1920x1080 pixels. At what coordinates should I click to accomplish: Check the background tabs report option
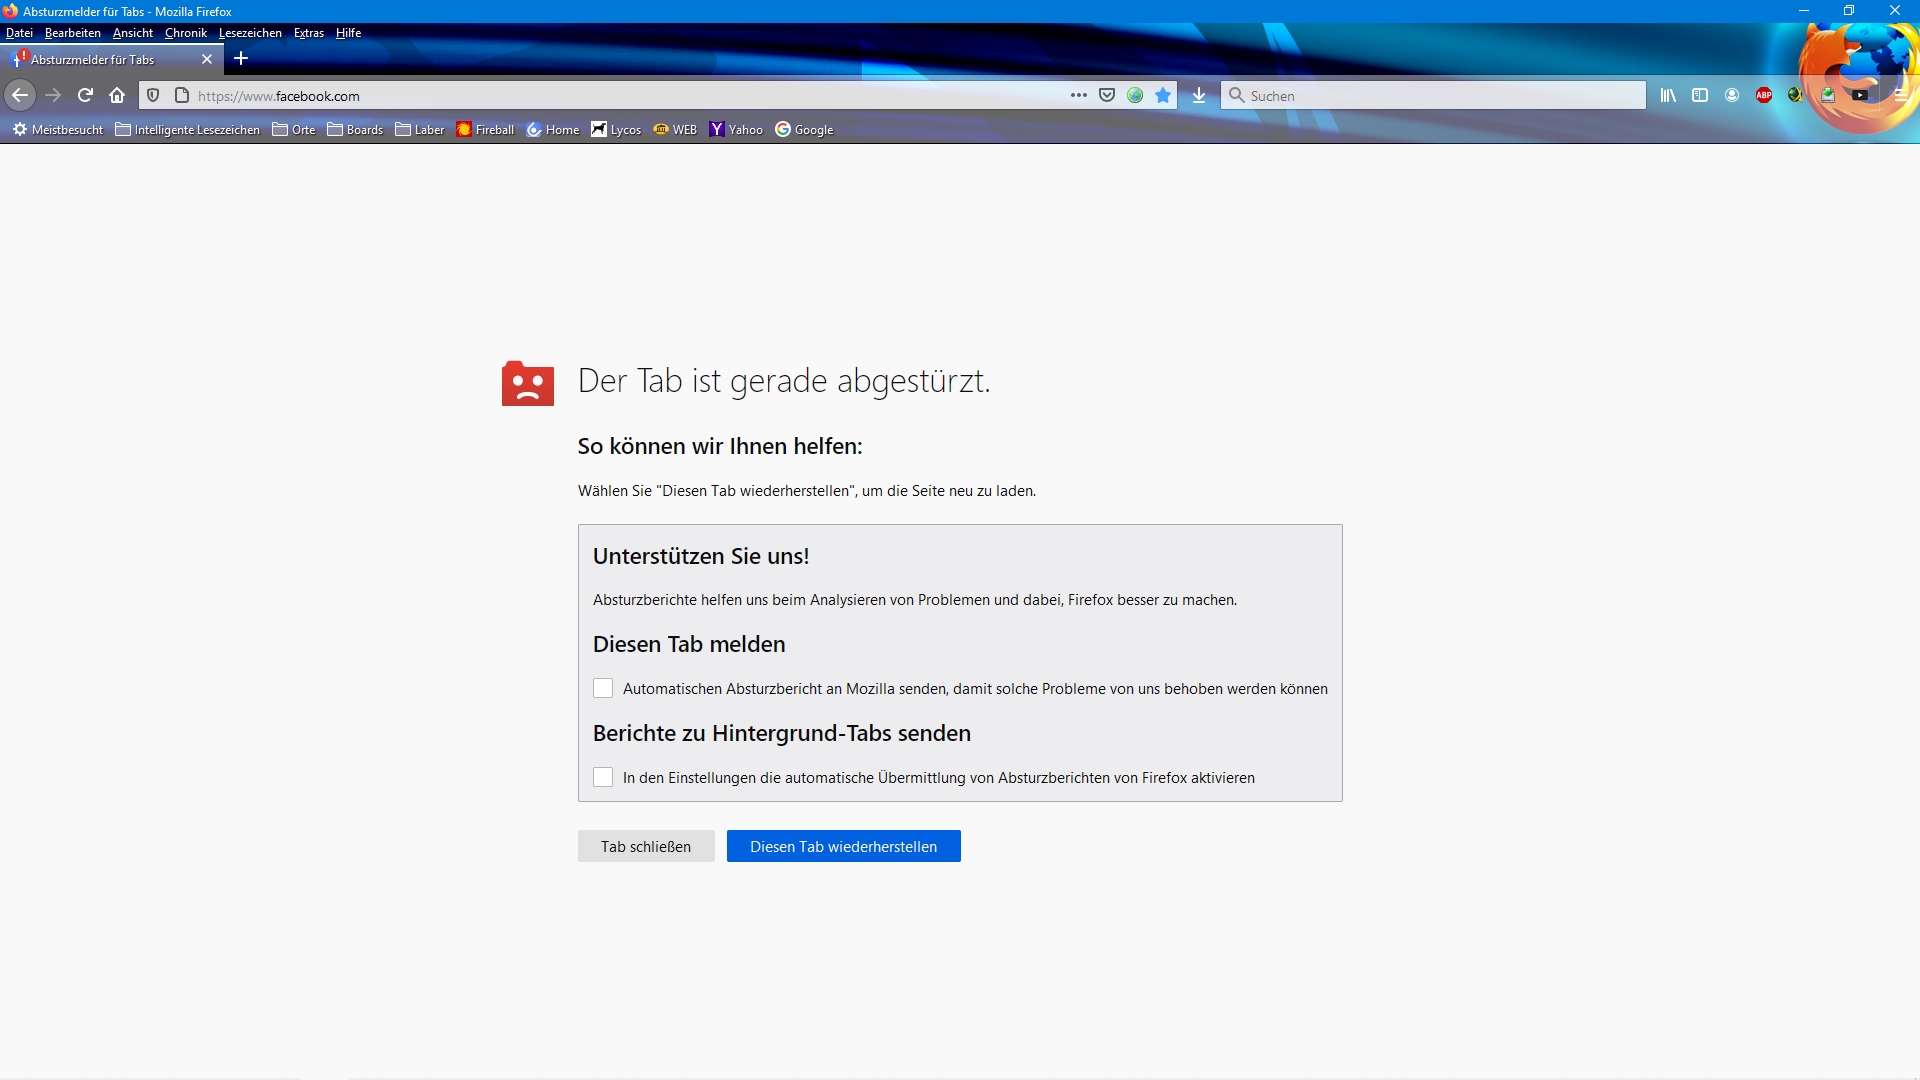point(603,777)
